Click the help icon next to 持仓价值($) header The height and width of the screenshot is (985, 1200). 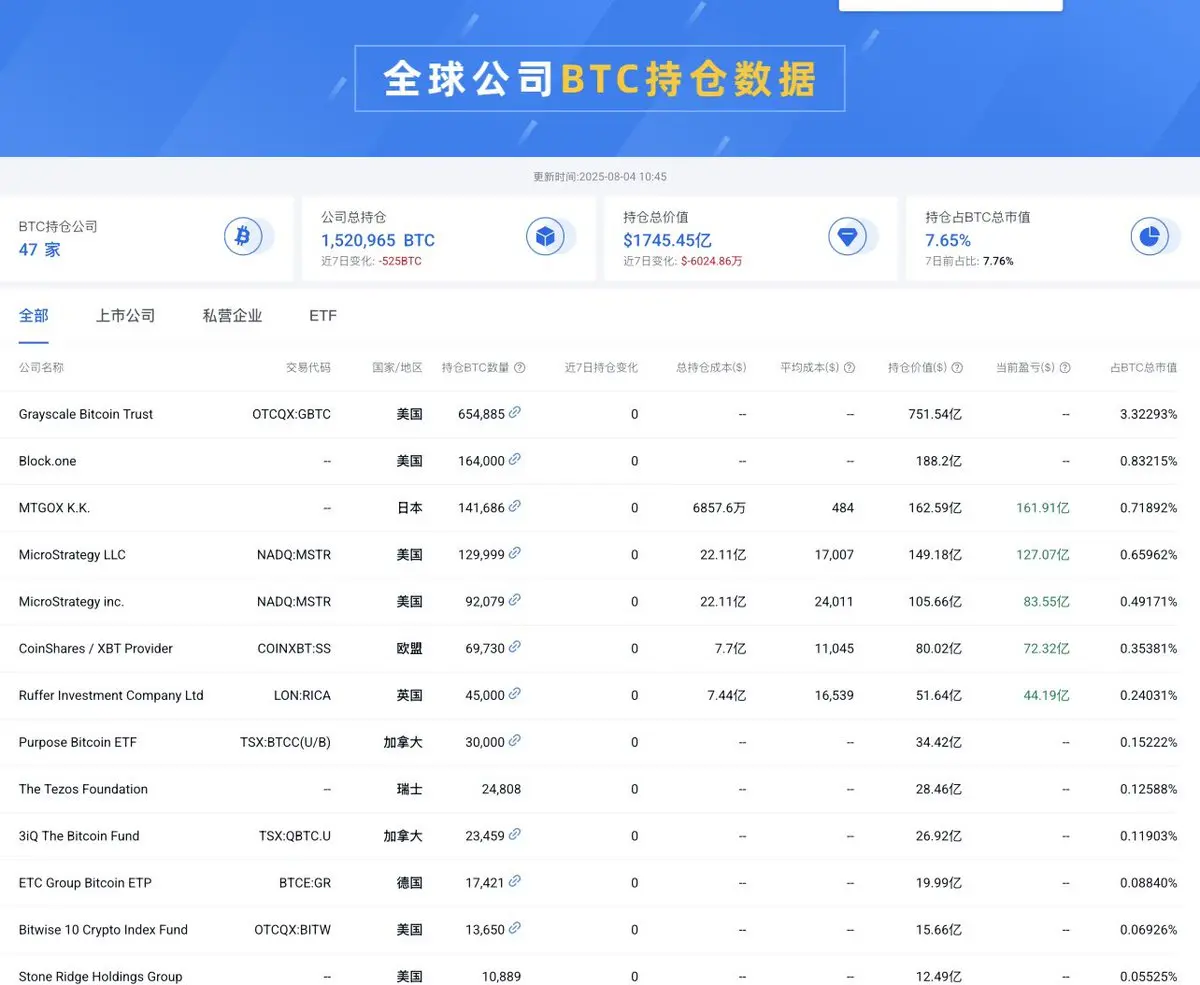[x=957, y=368]
